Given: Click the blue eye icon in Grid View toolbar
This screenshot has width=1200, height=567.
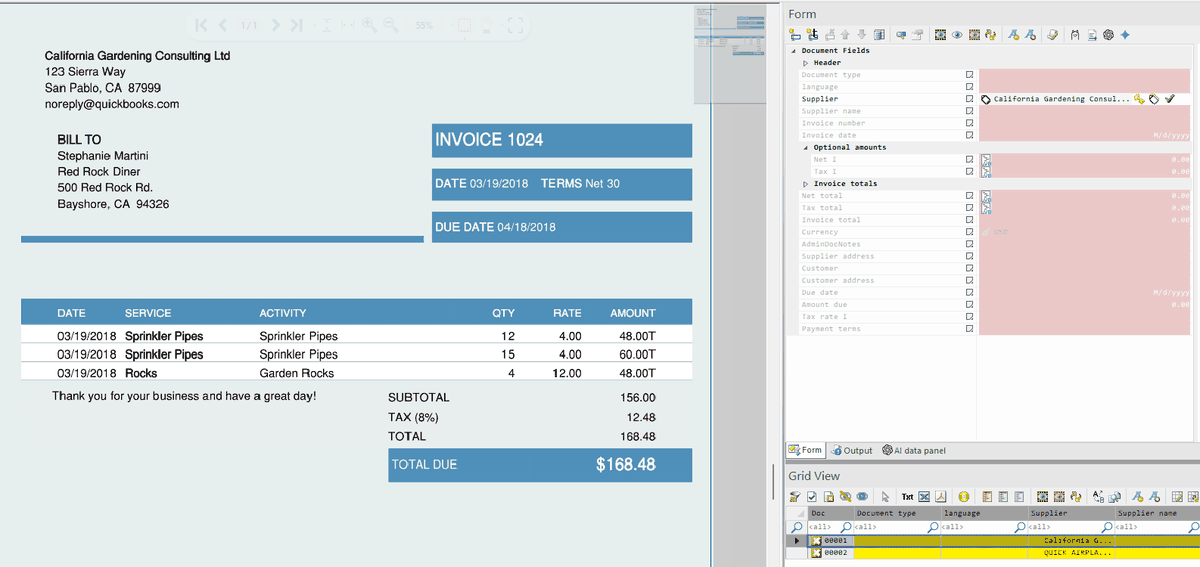Looking at the screenshot, I should coord(862,497).
